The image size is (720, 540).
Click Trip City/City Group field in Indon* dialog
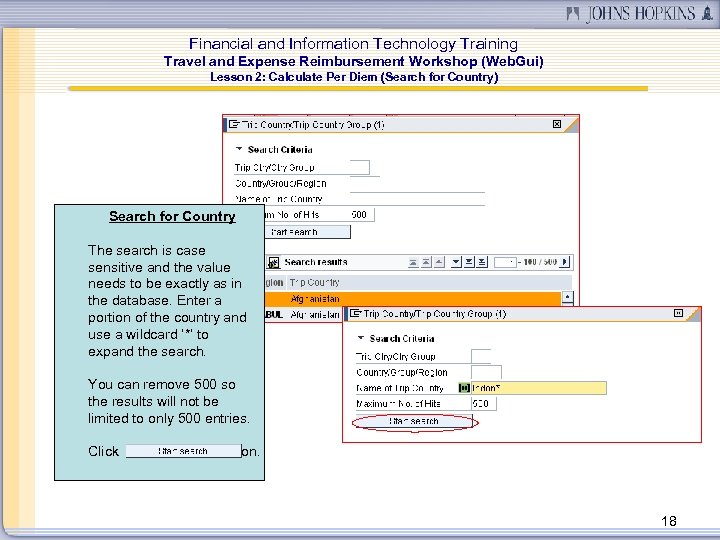point(481,356)
